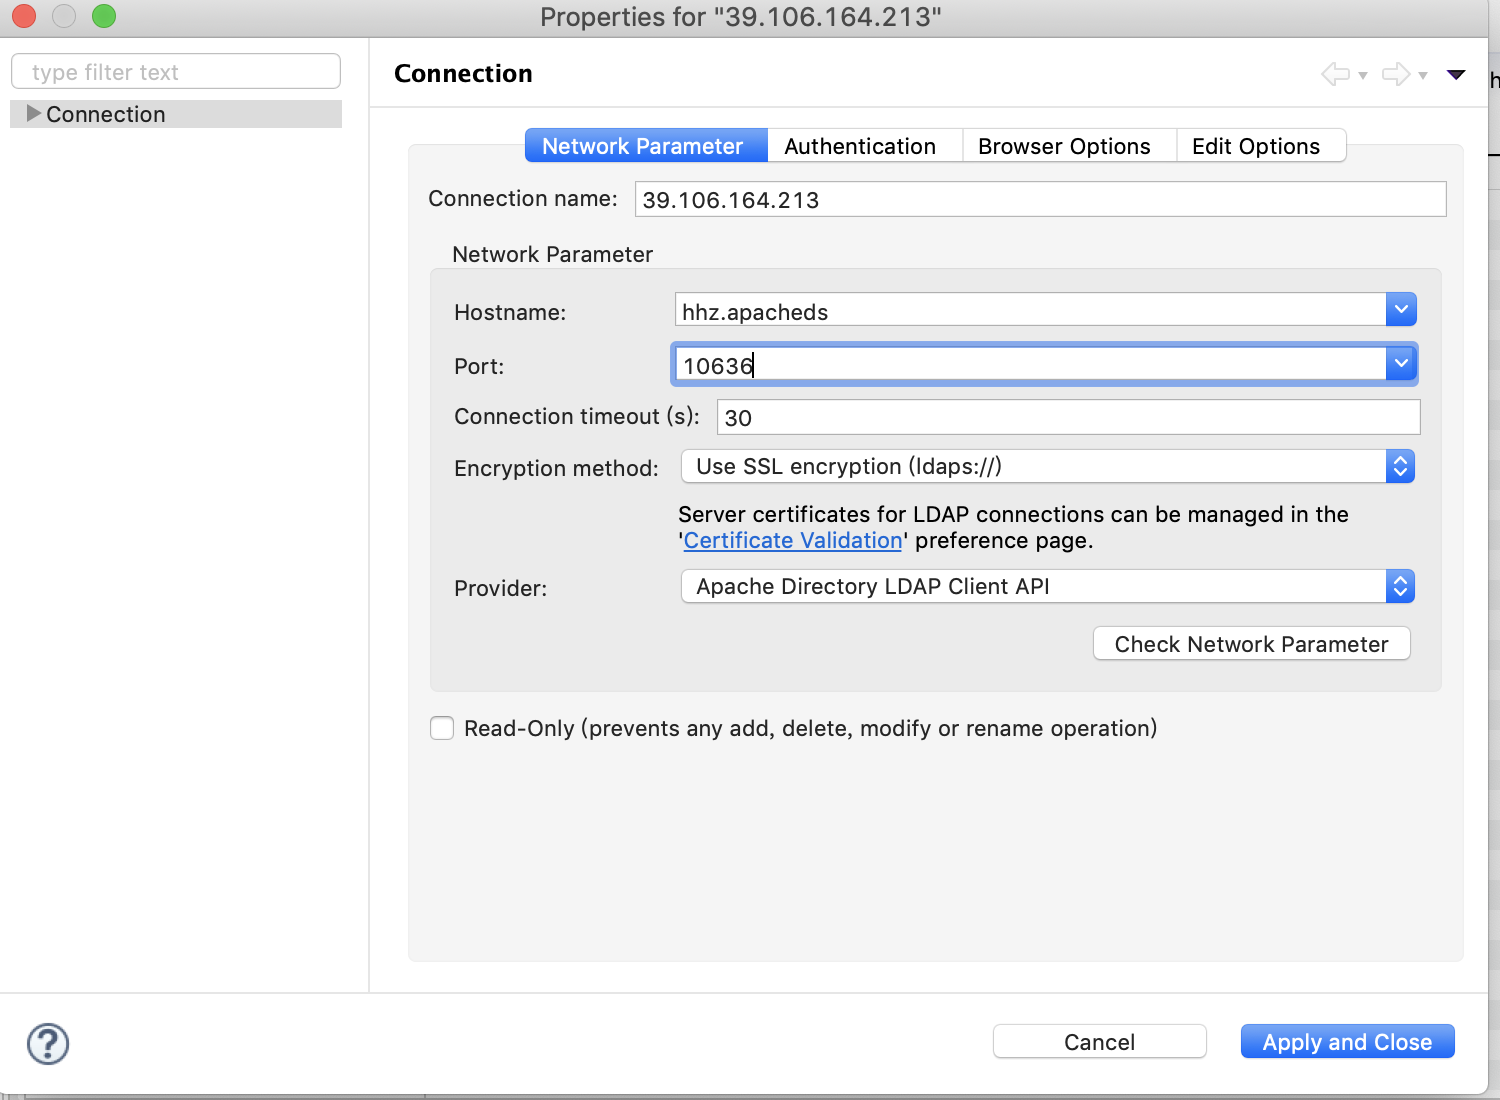
Task: Click the type filter text field
Action: [175, 71]
